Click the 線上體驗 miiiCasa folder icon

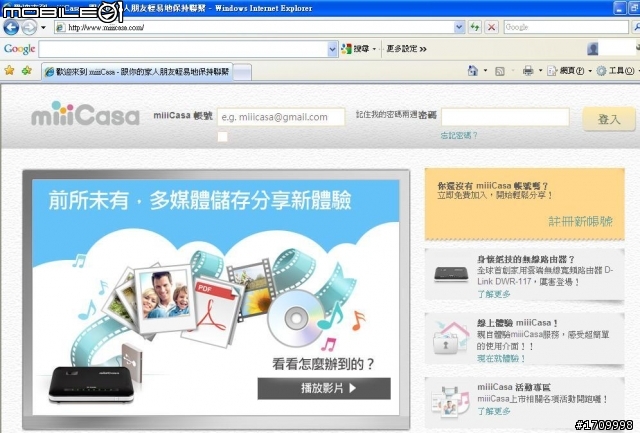tap(452, 338)
